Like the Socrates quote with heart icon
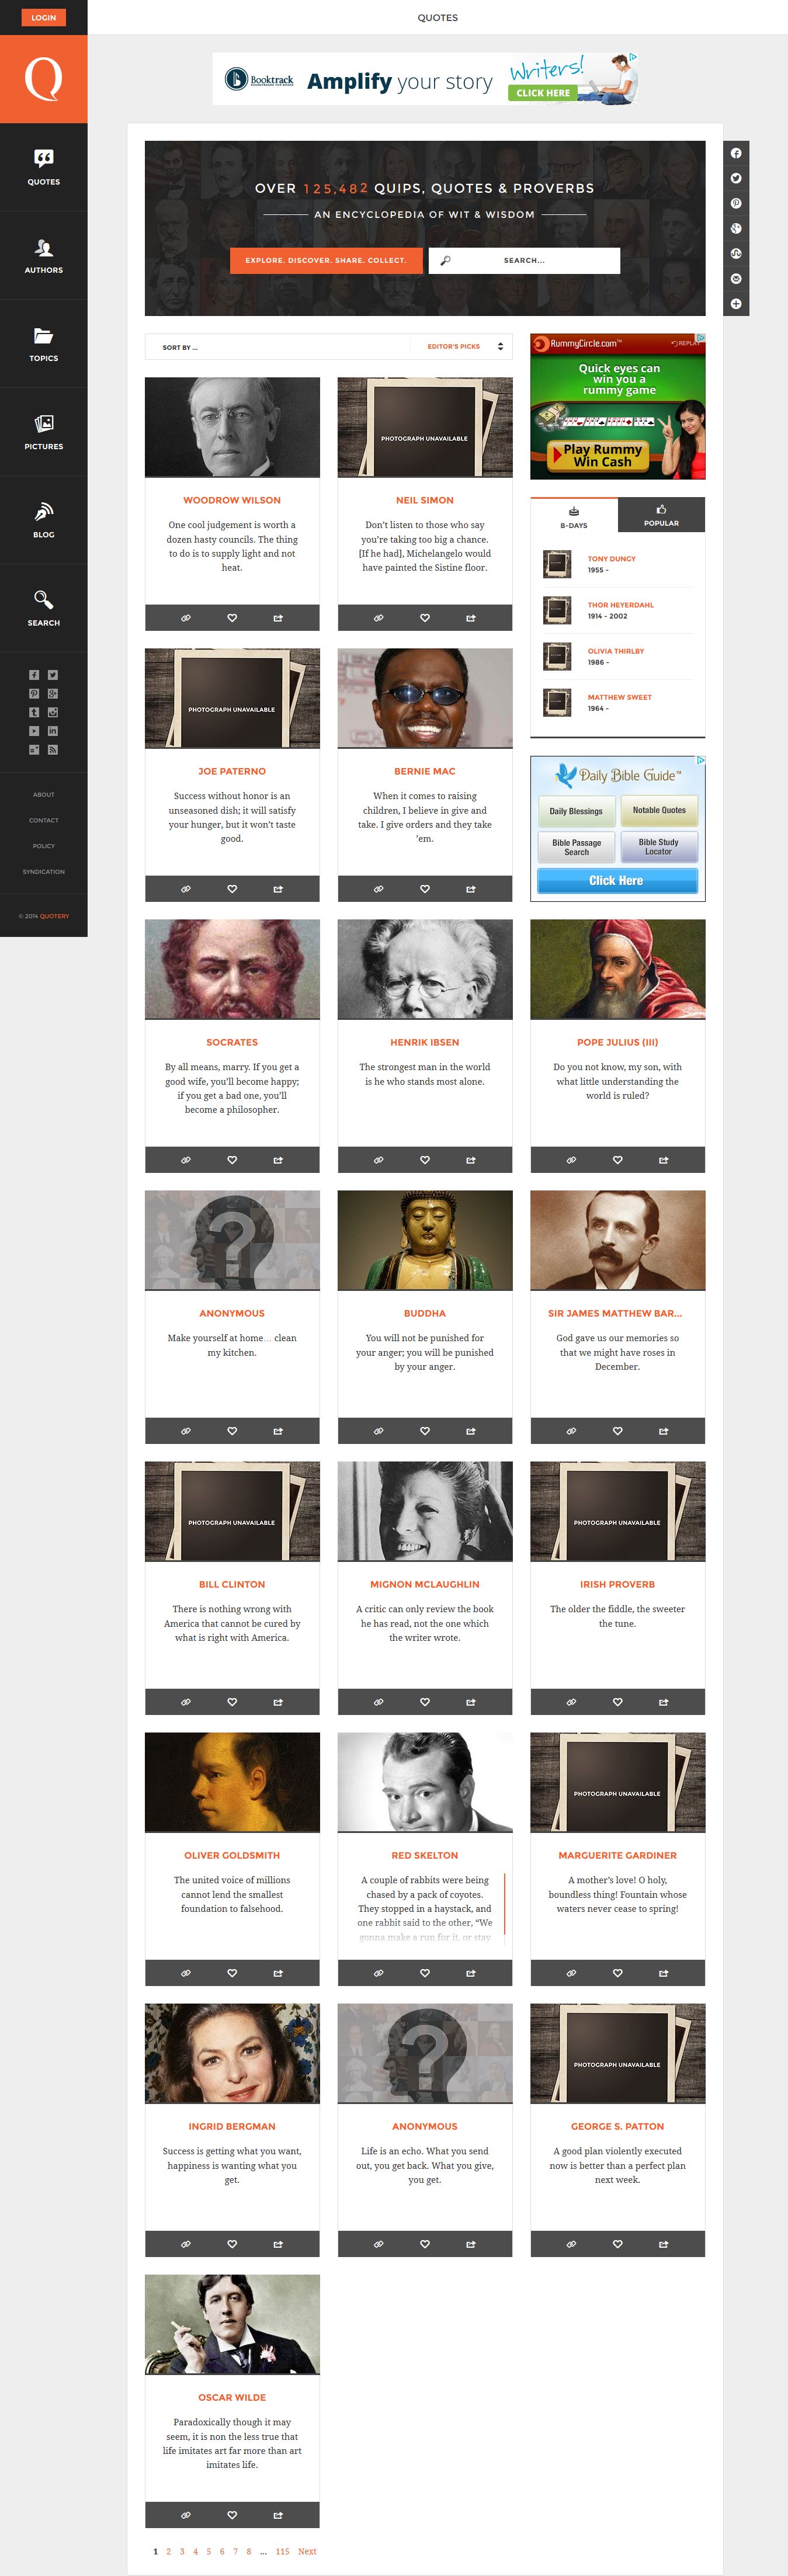 [x=232, y=1160]
